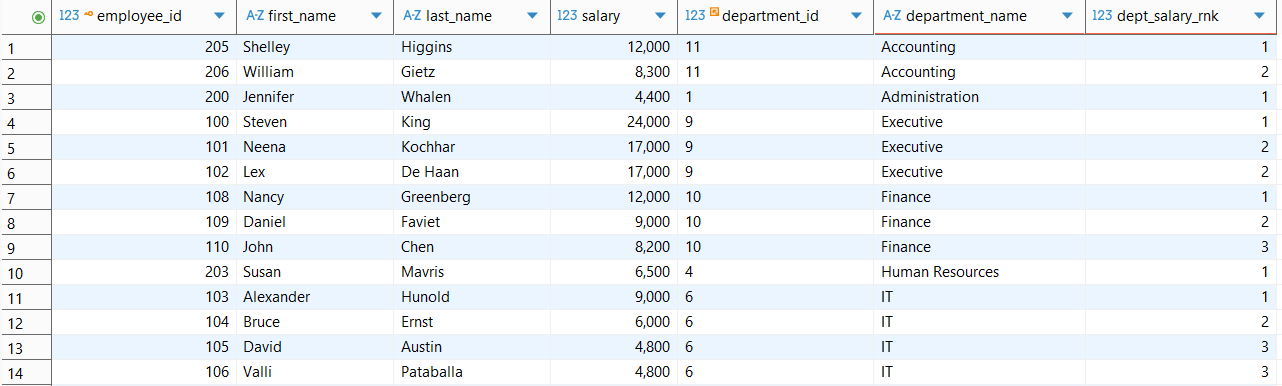1282x386 pixels.
Task: Select the cell with last name De Haan
Action: pos(471,172)
